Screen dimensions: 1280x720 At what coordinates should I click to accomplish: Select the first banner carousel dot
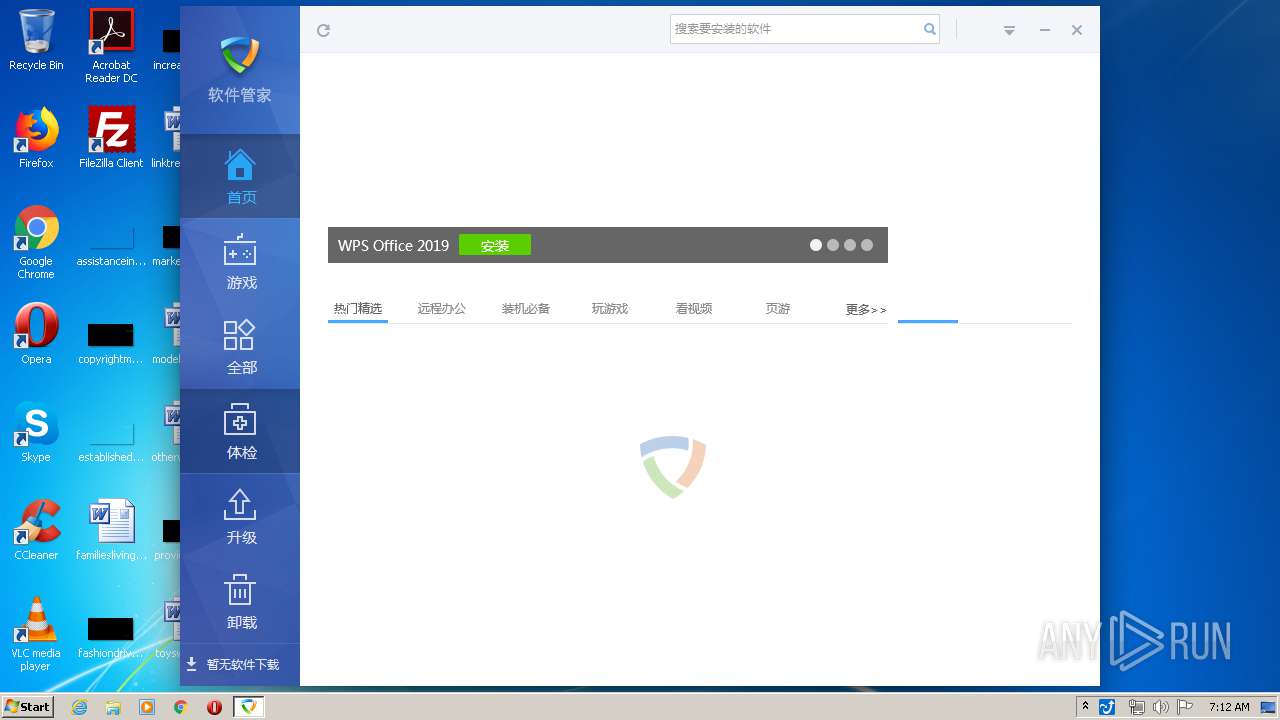816,245
